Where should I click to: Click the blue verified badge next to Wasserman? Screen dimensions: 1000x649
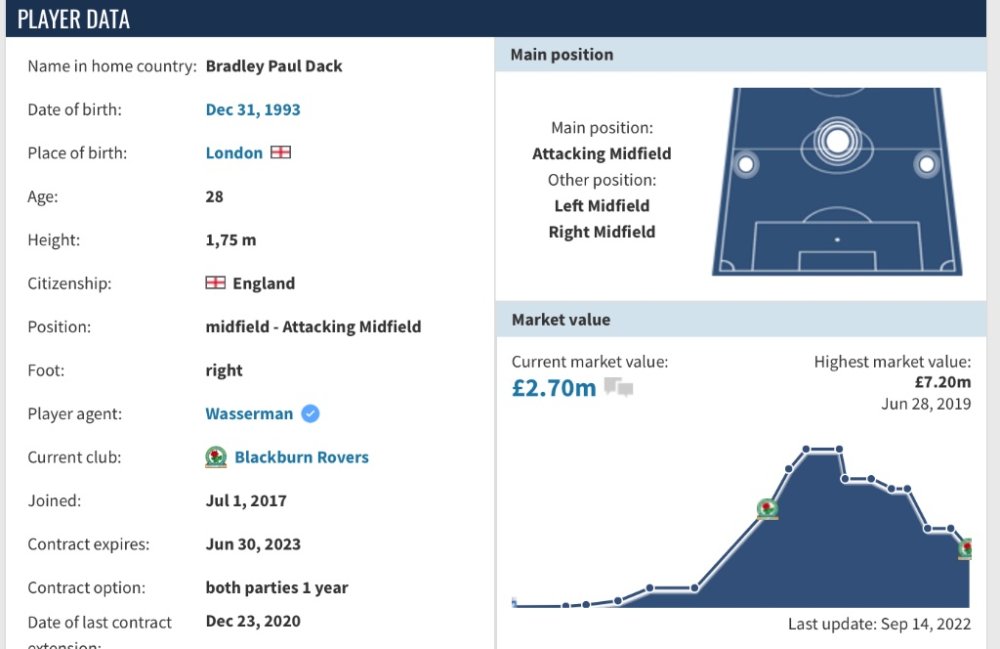tap(311, 413)
